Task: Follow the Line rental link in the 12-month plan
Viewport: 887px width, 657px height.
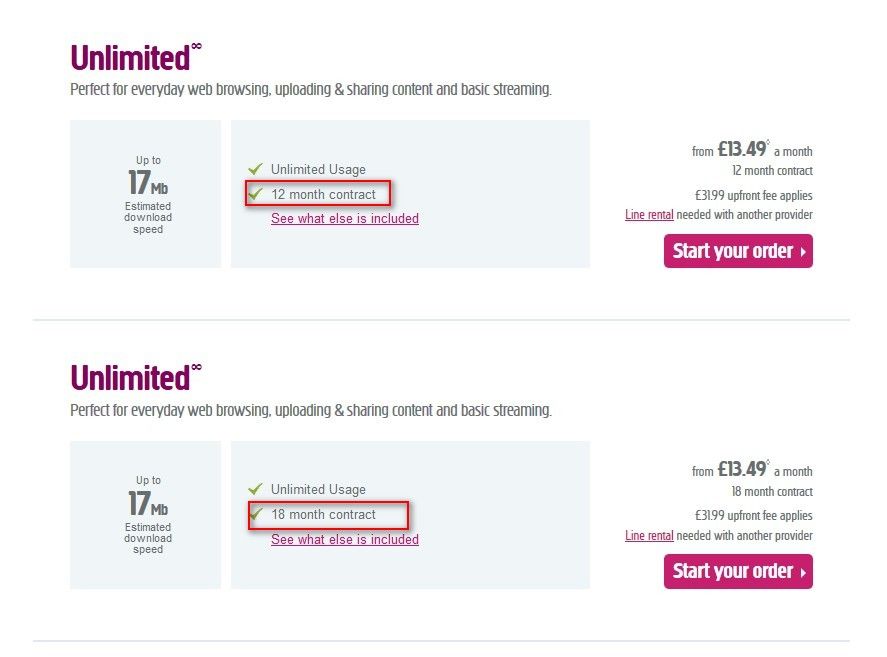Action: 649,215
